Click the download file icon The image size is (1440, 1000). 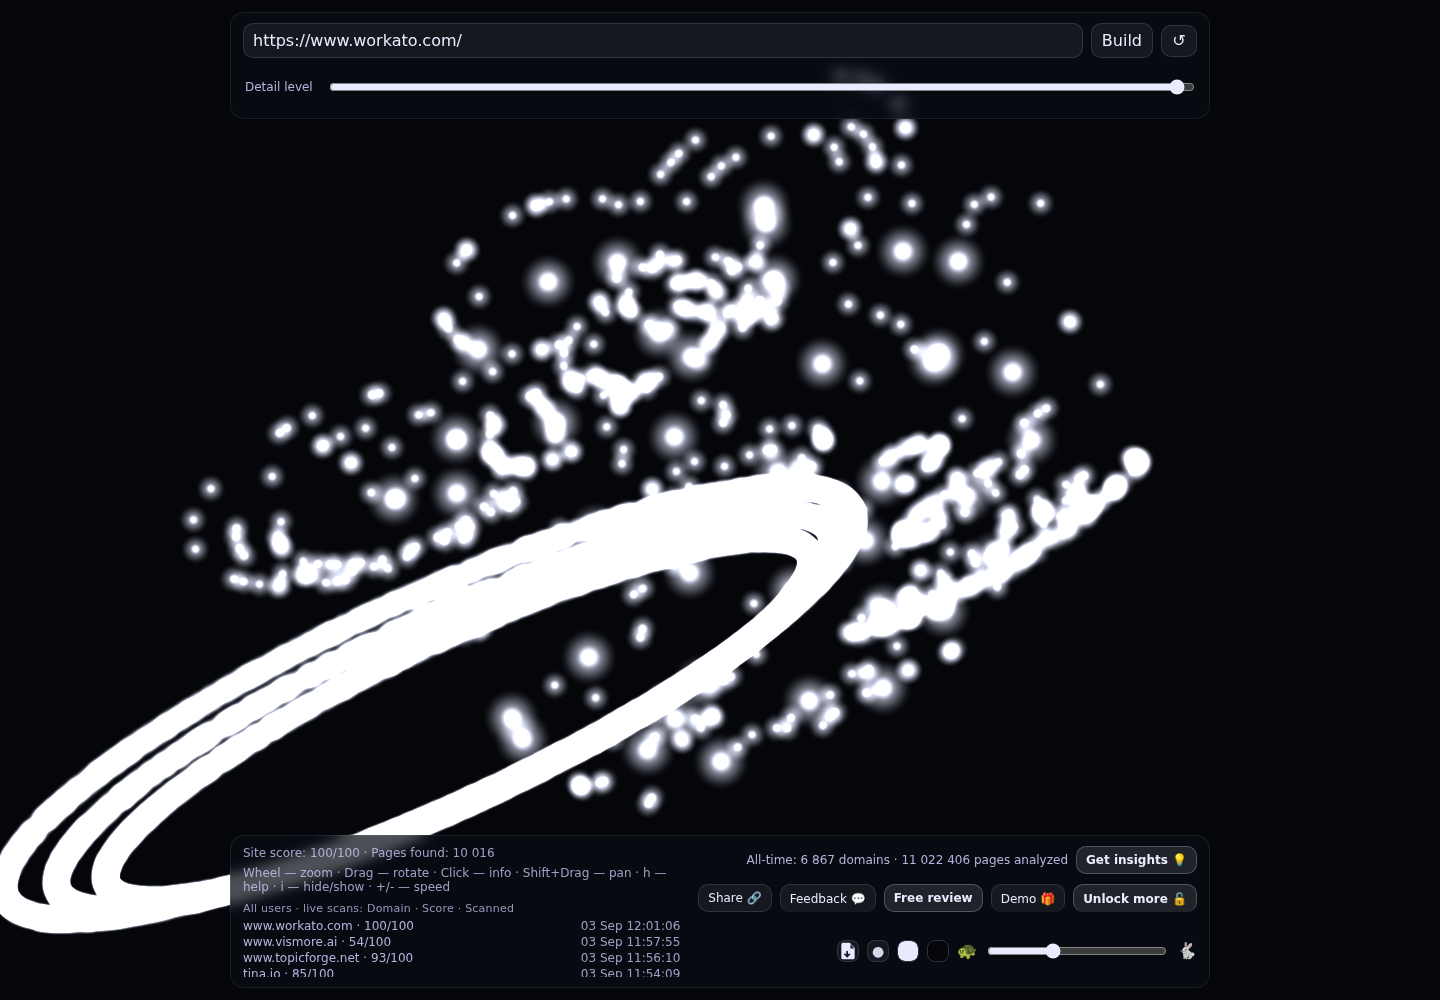coord(848,951)
